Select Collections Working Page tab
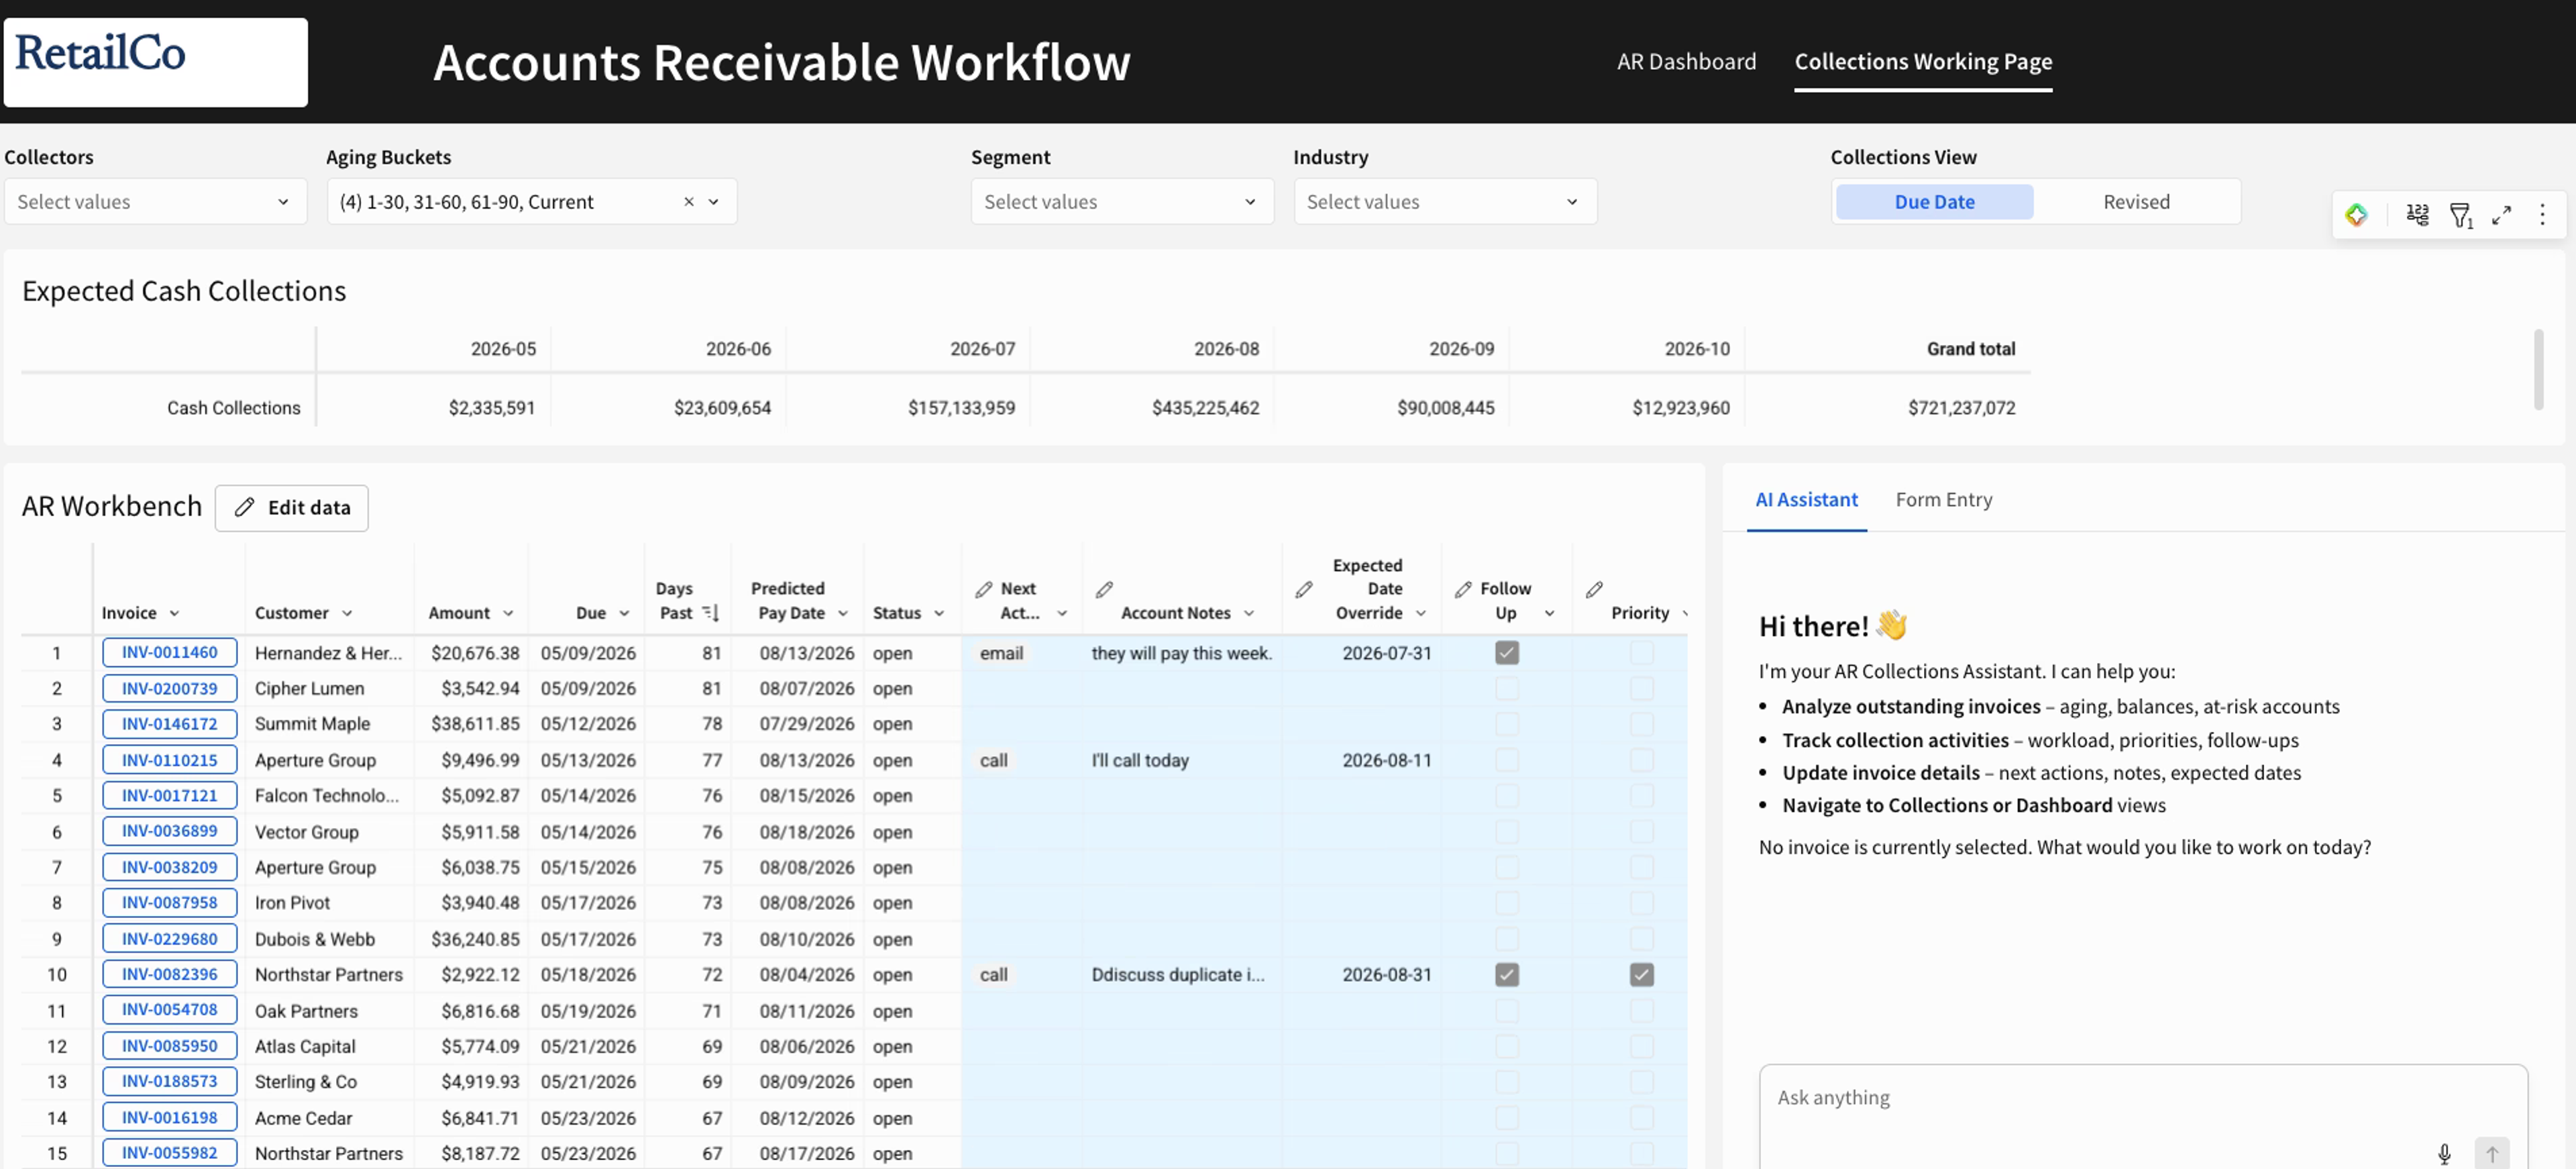This screenshot has height=1169, width=2576. point(1923,61)
